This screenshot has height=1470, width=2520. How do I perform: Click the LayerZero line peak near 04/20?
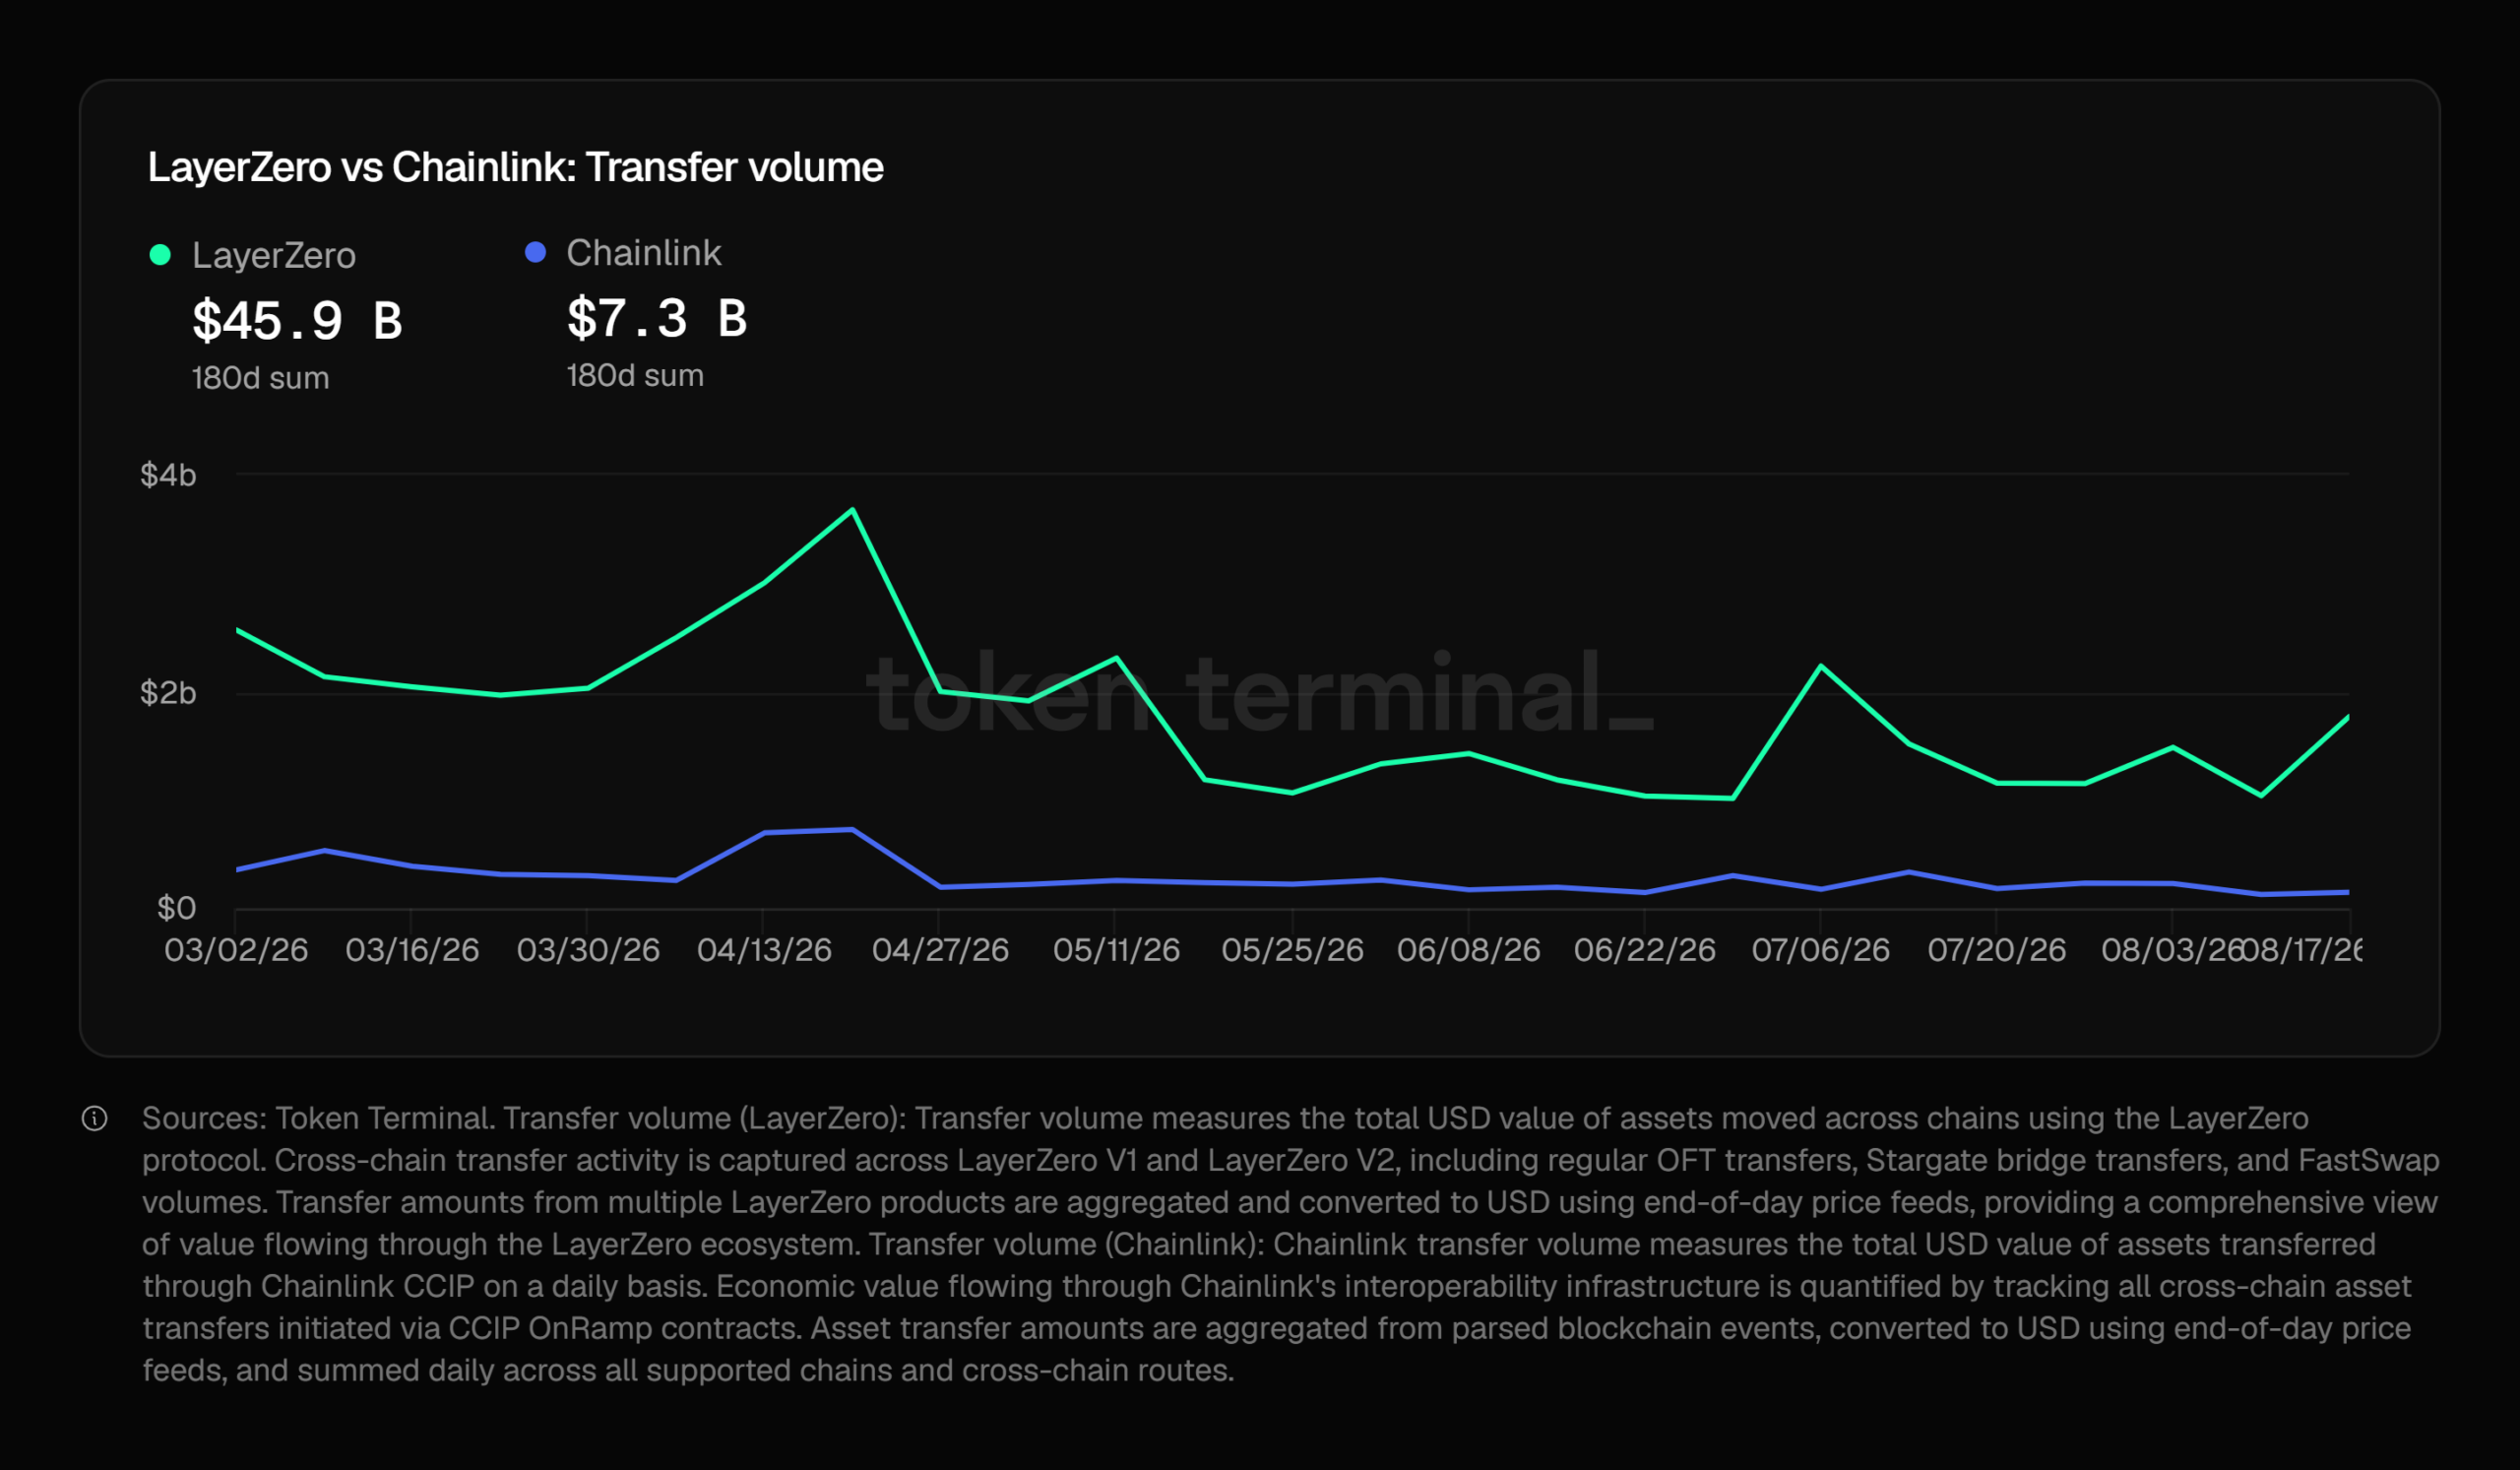pyautogui.click(x=852, y=510)
